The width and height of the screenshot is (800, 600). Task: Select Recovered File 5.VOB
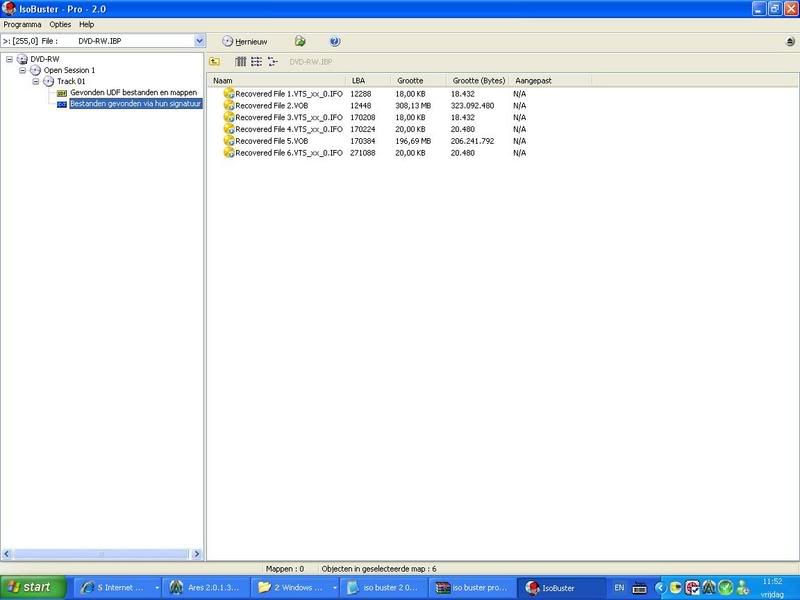tap(271, 141)
